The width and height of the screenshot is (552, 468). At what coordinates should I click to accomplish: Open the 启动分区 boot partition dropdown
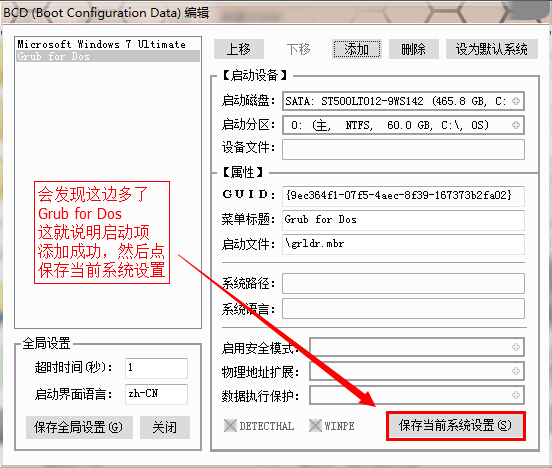pyautogui.click(x=403, y=125)
